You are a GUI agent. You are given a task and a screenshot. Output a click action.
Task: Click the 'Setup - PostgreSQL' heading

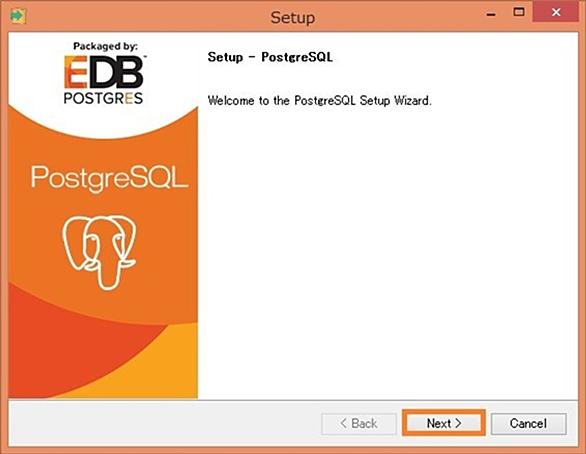pyautogui.click(x=270, y=57)
